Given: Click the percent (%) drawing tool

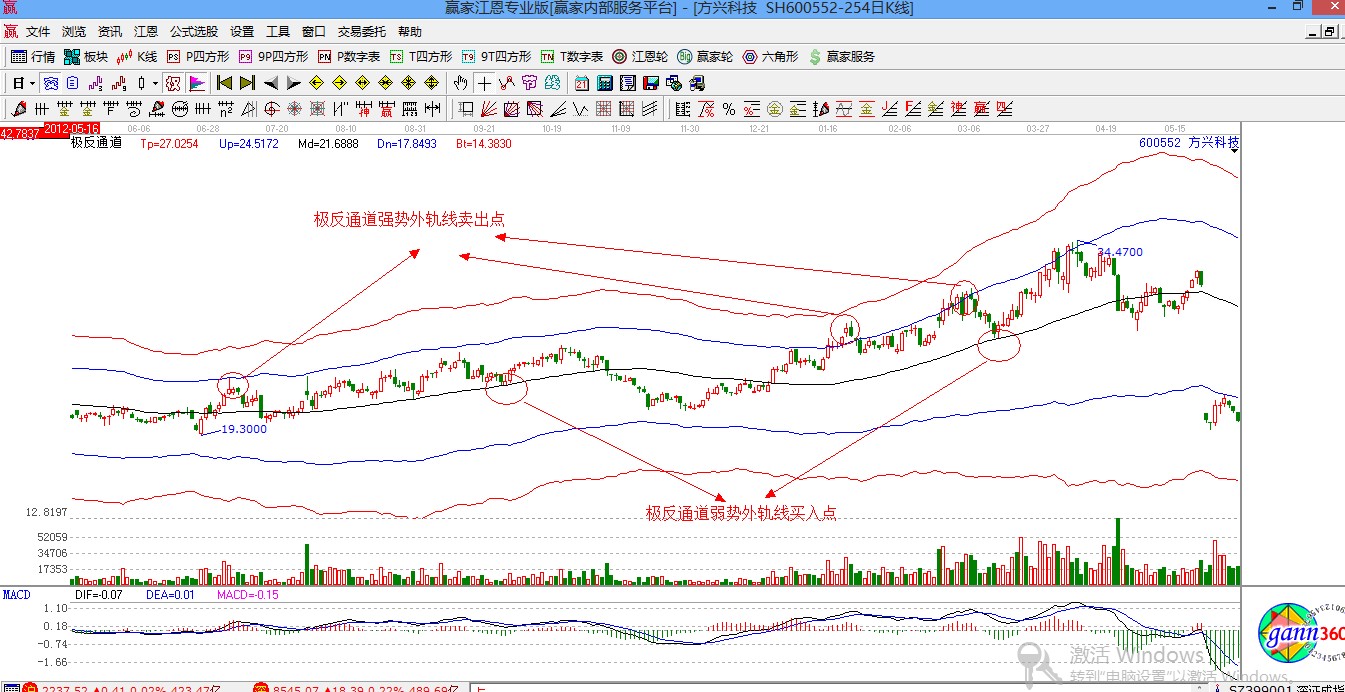Looking at the screenshot, I should (x=729, y=109).
